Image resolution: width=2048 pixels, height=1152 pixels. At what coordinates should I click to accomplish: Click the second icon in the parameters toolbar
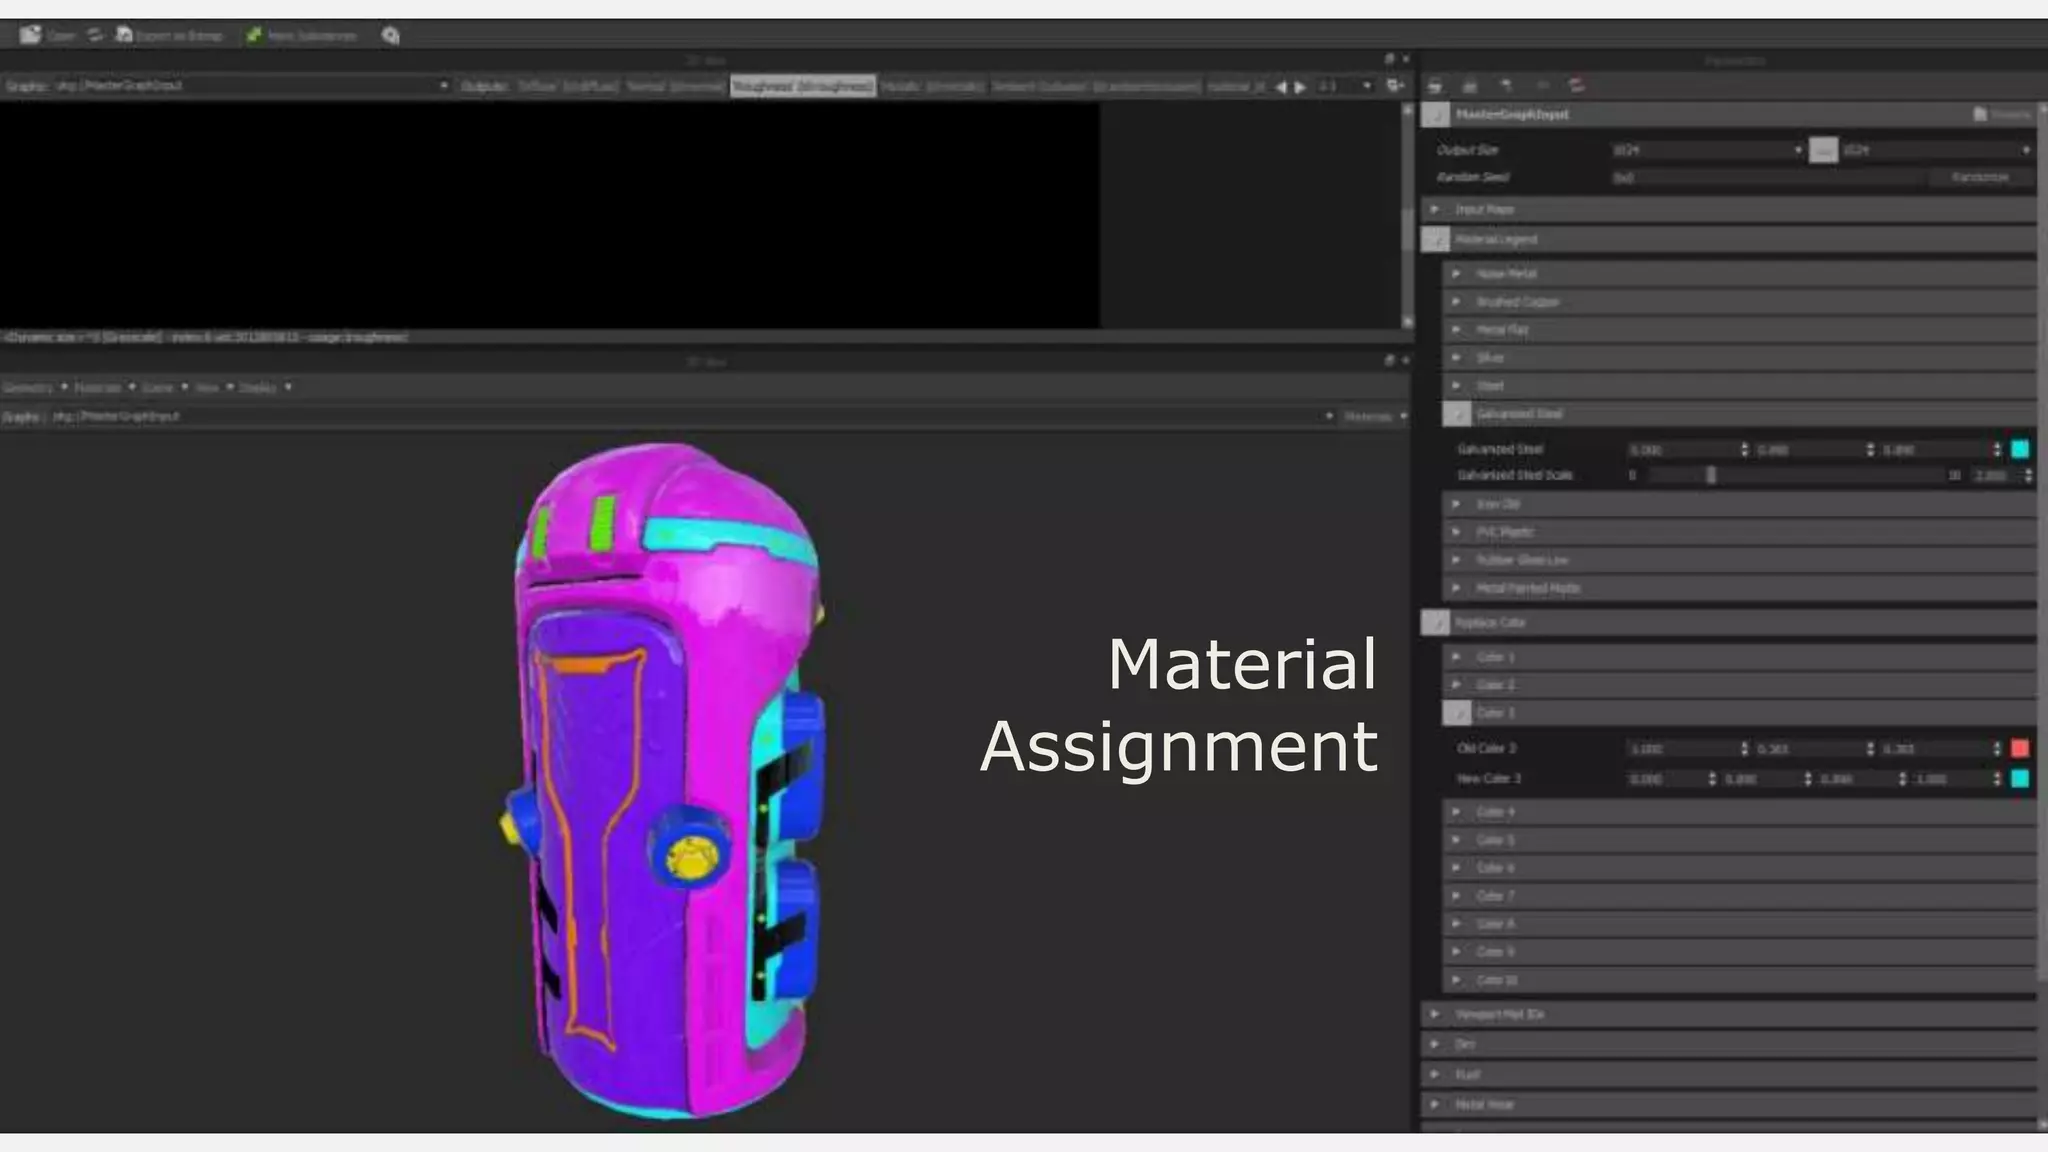pyautogui.click(x=1470, y=86)
